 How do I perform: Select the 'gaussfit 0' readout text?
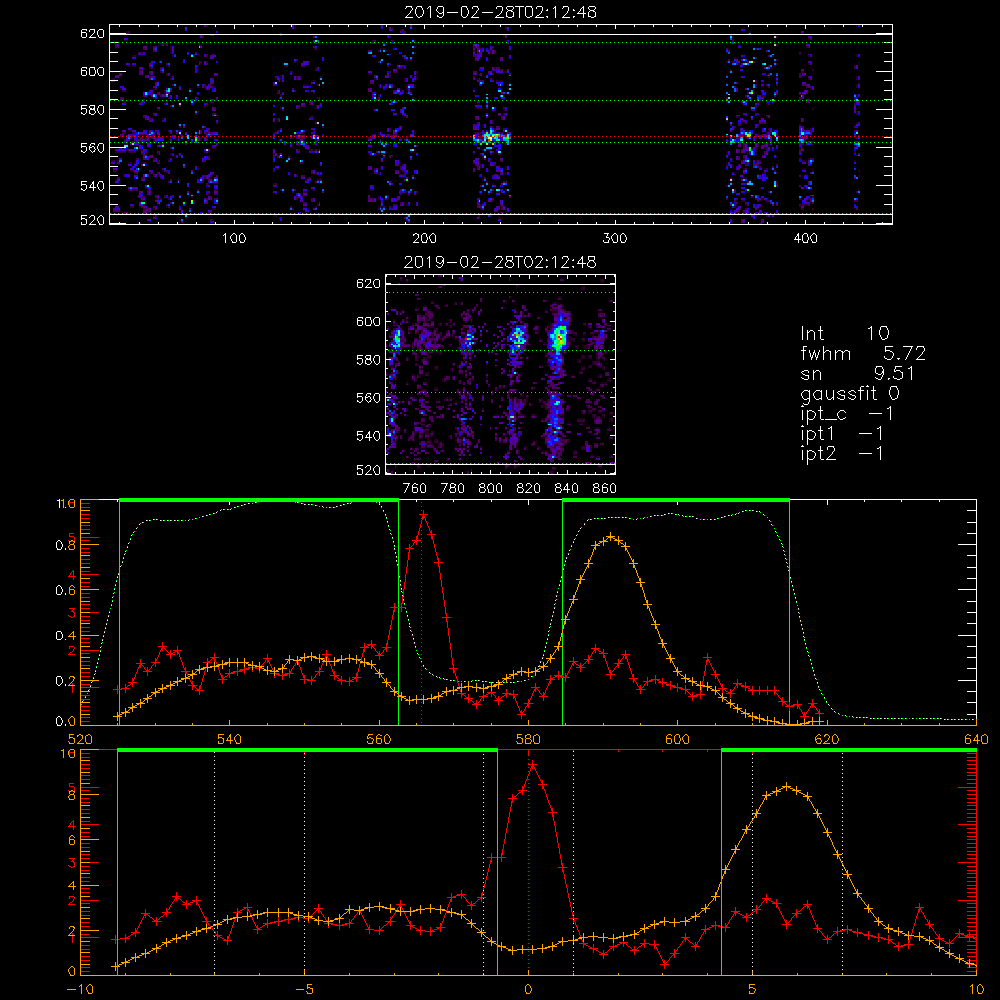point(850,394)
